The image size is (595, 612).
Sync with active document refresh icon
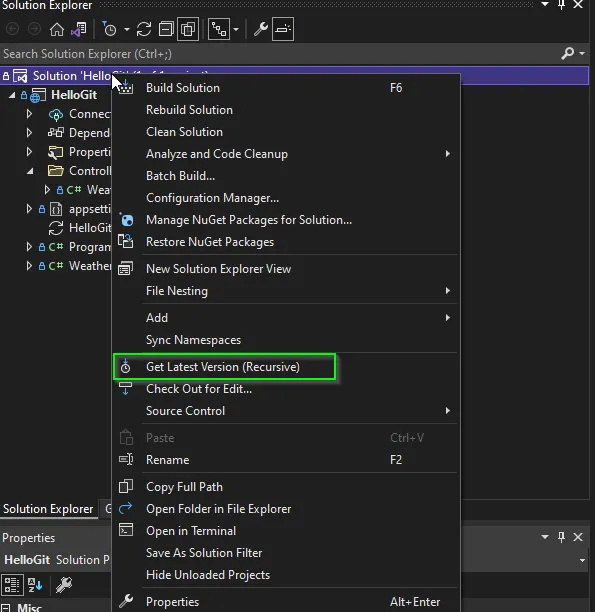[144, 29]
